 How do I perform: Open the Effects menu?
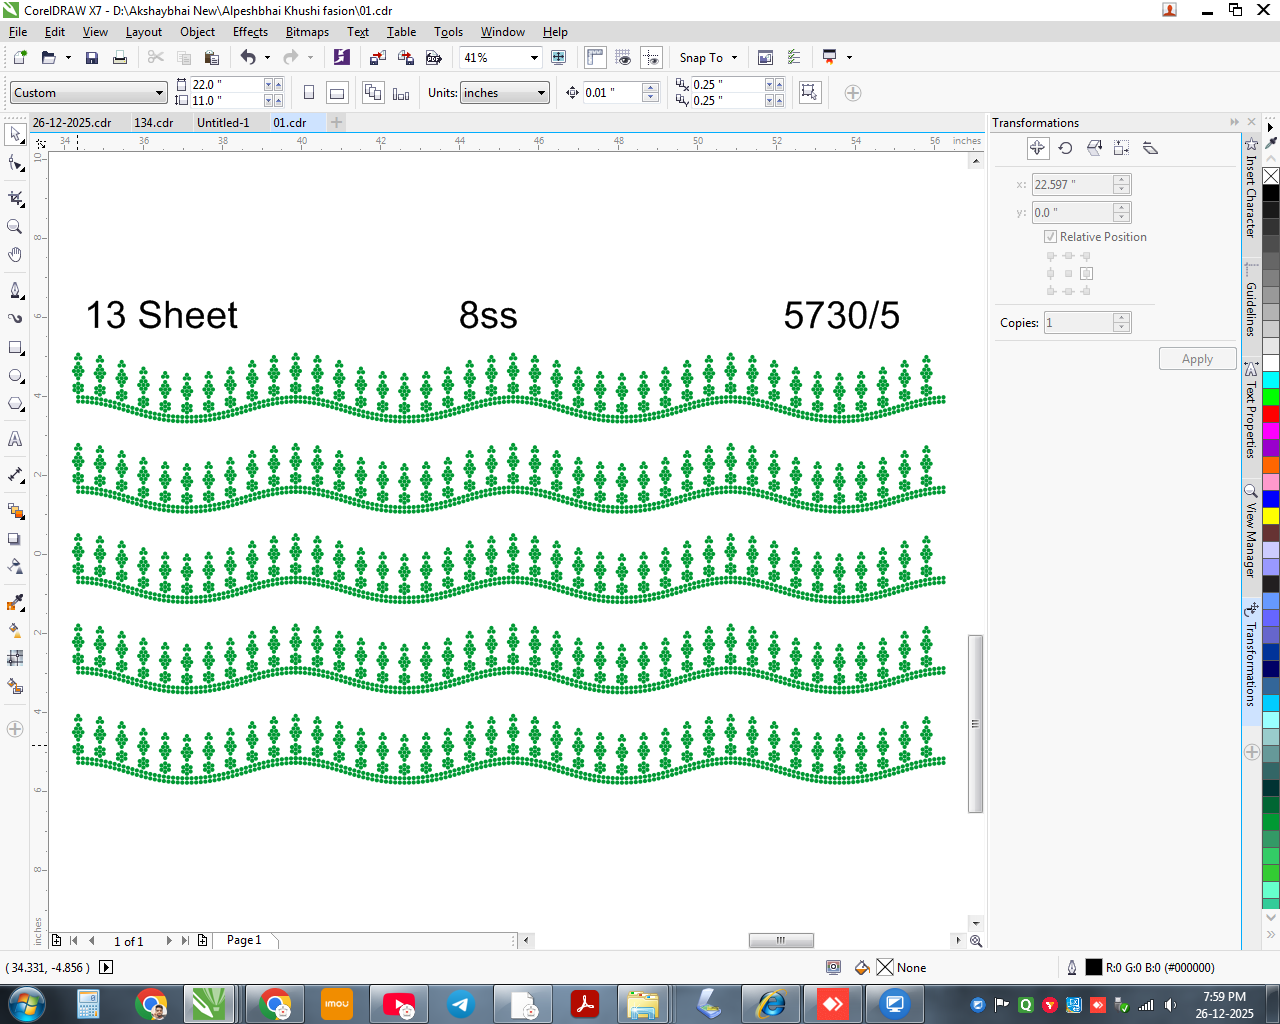click(250, 32)
